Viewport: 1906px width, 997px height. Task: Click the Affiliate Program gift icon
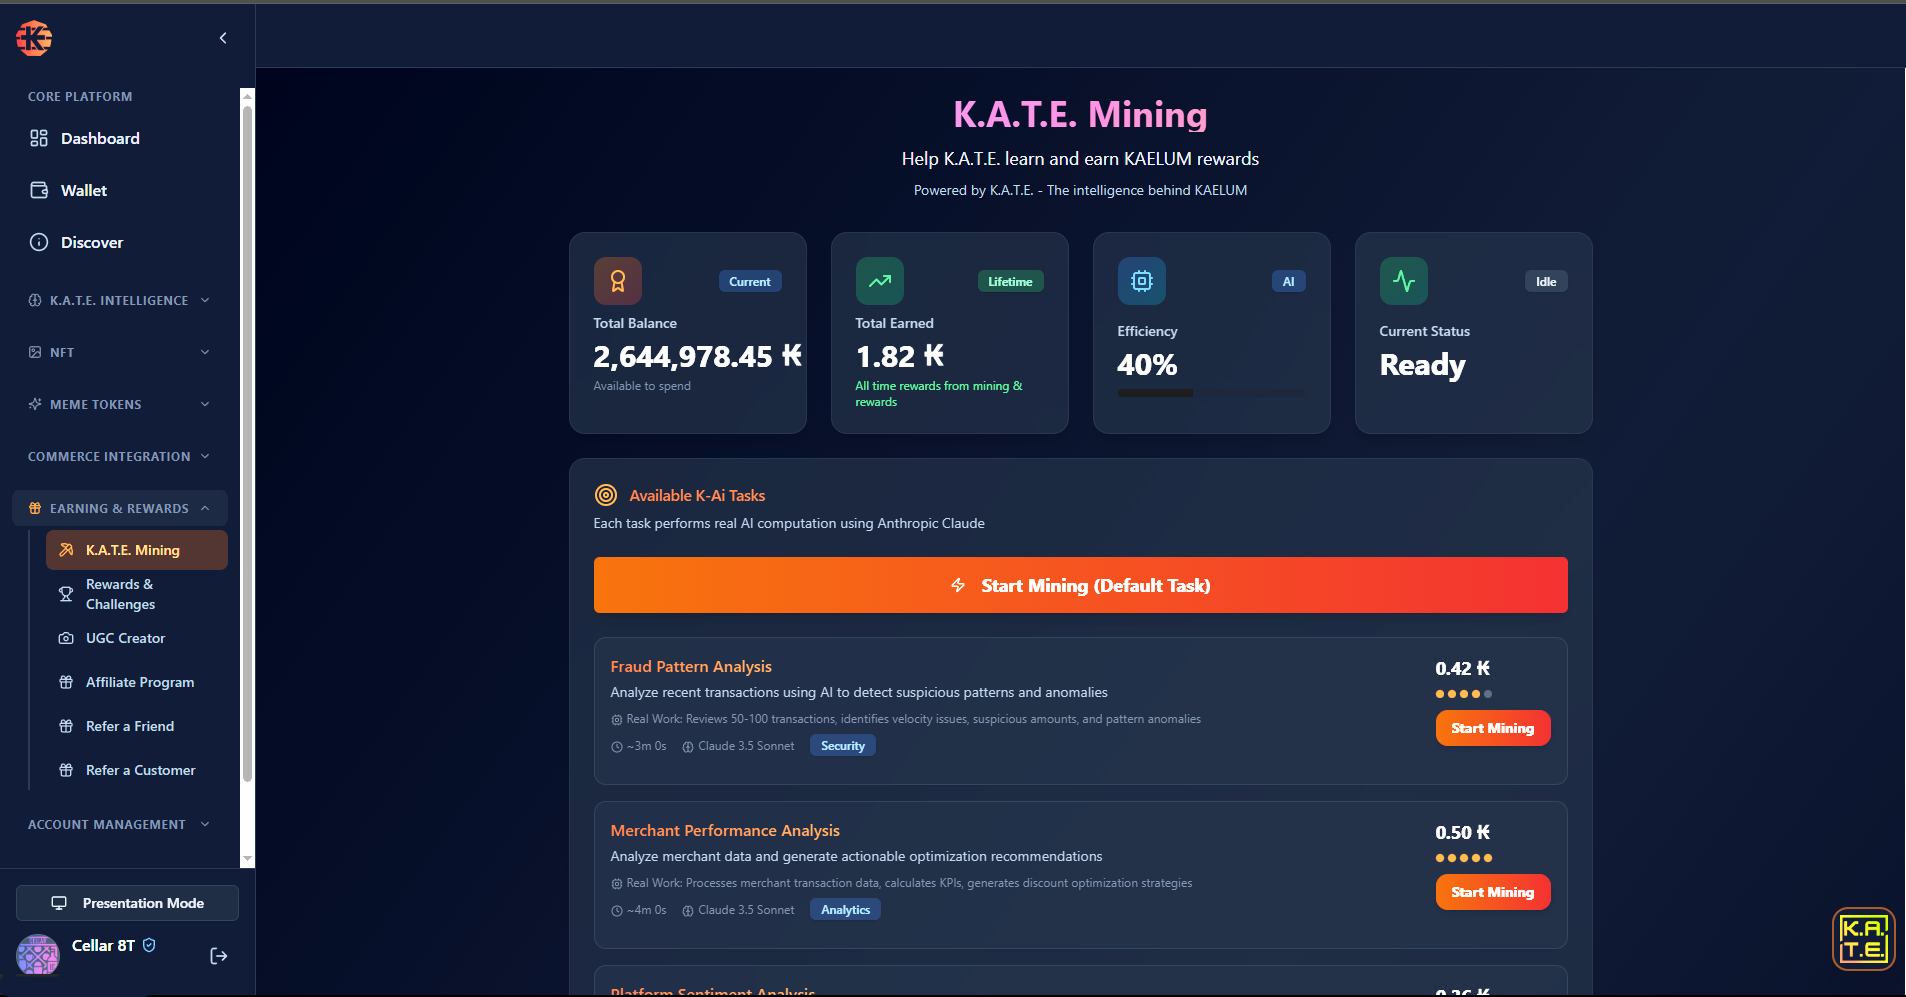pyautogui.click(x=66, y=682)
